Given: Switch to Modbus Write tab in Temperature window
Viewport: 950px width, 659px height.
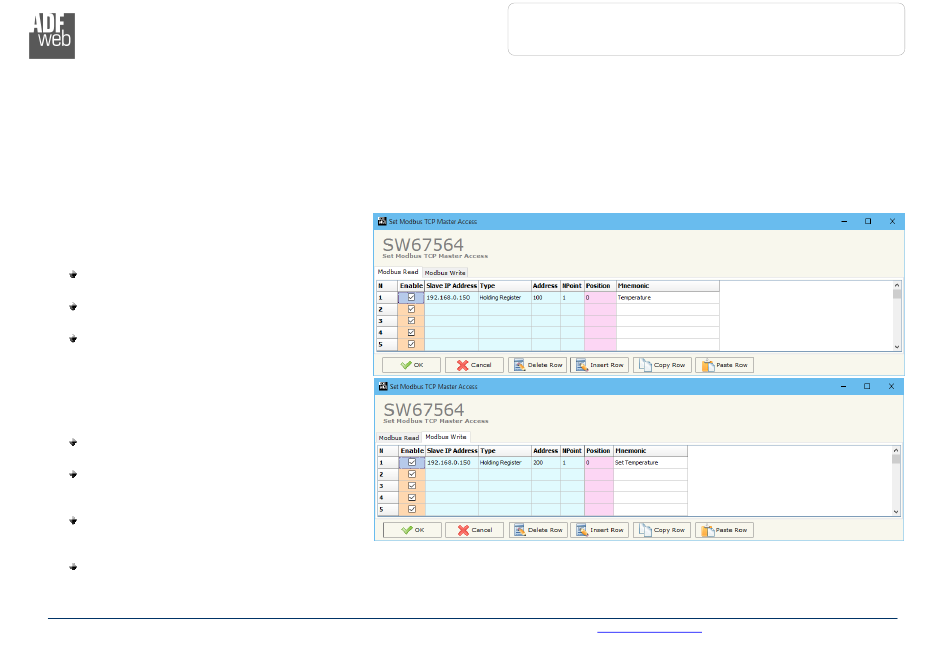Looking at the screenshot, I should tap(445, 272).
